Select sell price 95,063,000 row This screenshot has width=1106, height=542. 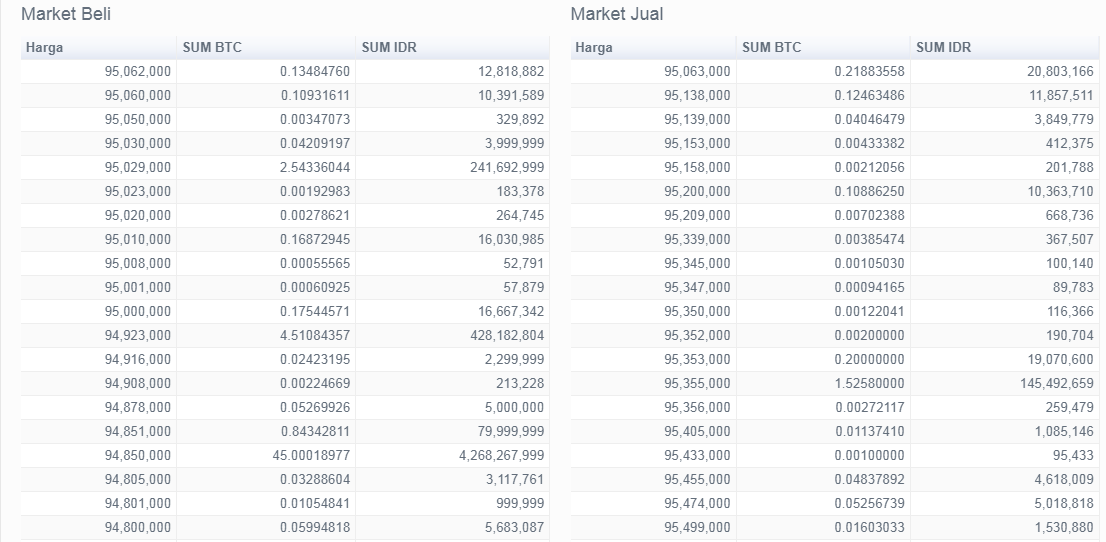[834, 71]
